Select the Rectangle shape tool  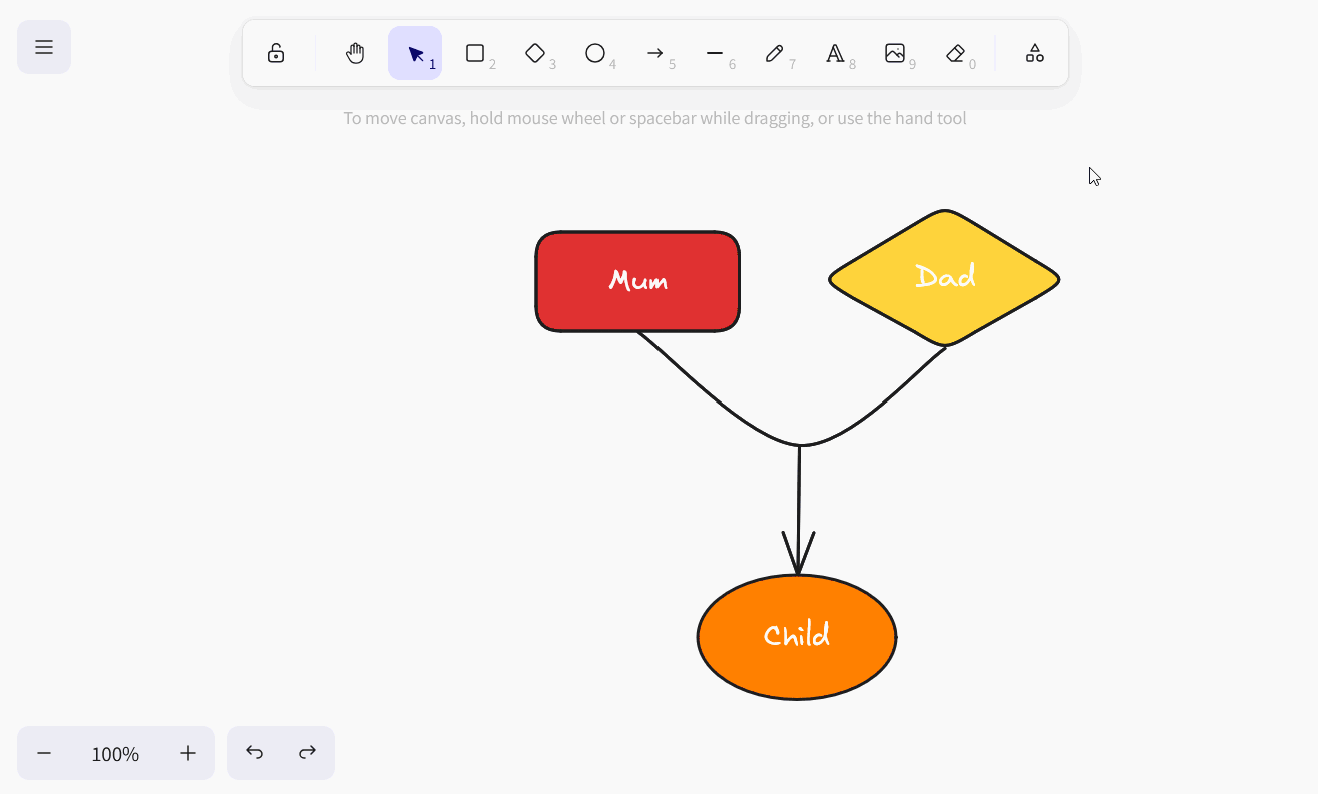point(475,53)
